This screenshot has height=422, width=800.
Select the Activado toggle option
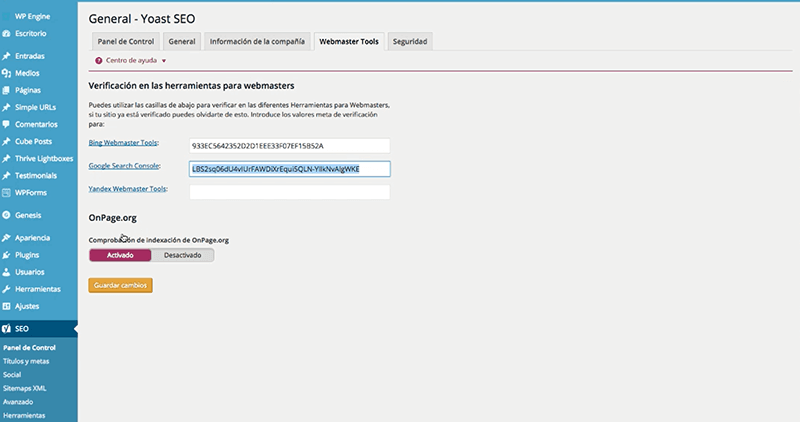point(120,255)
